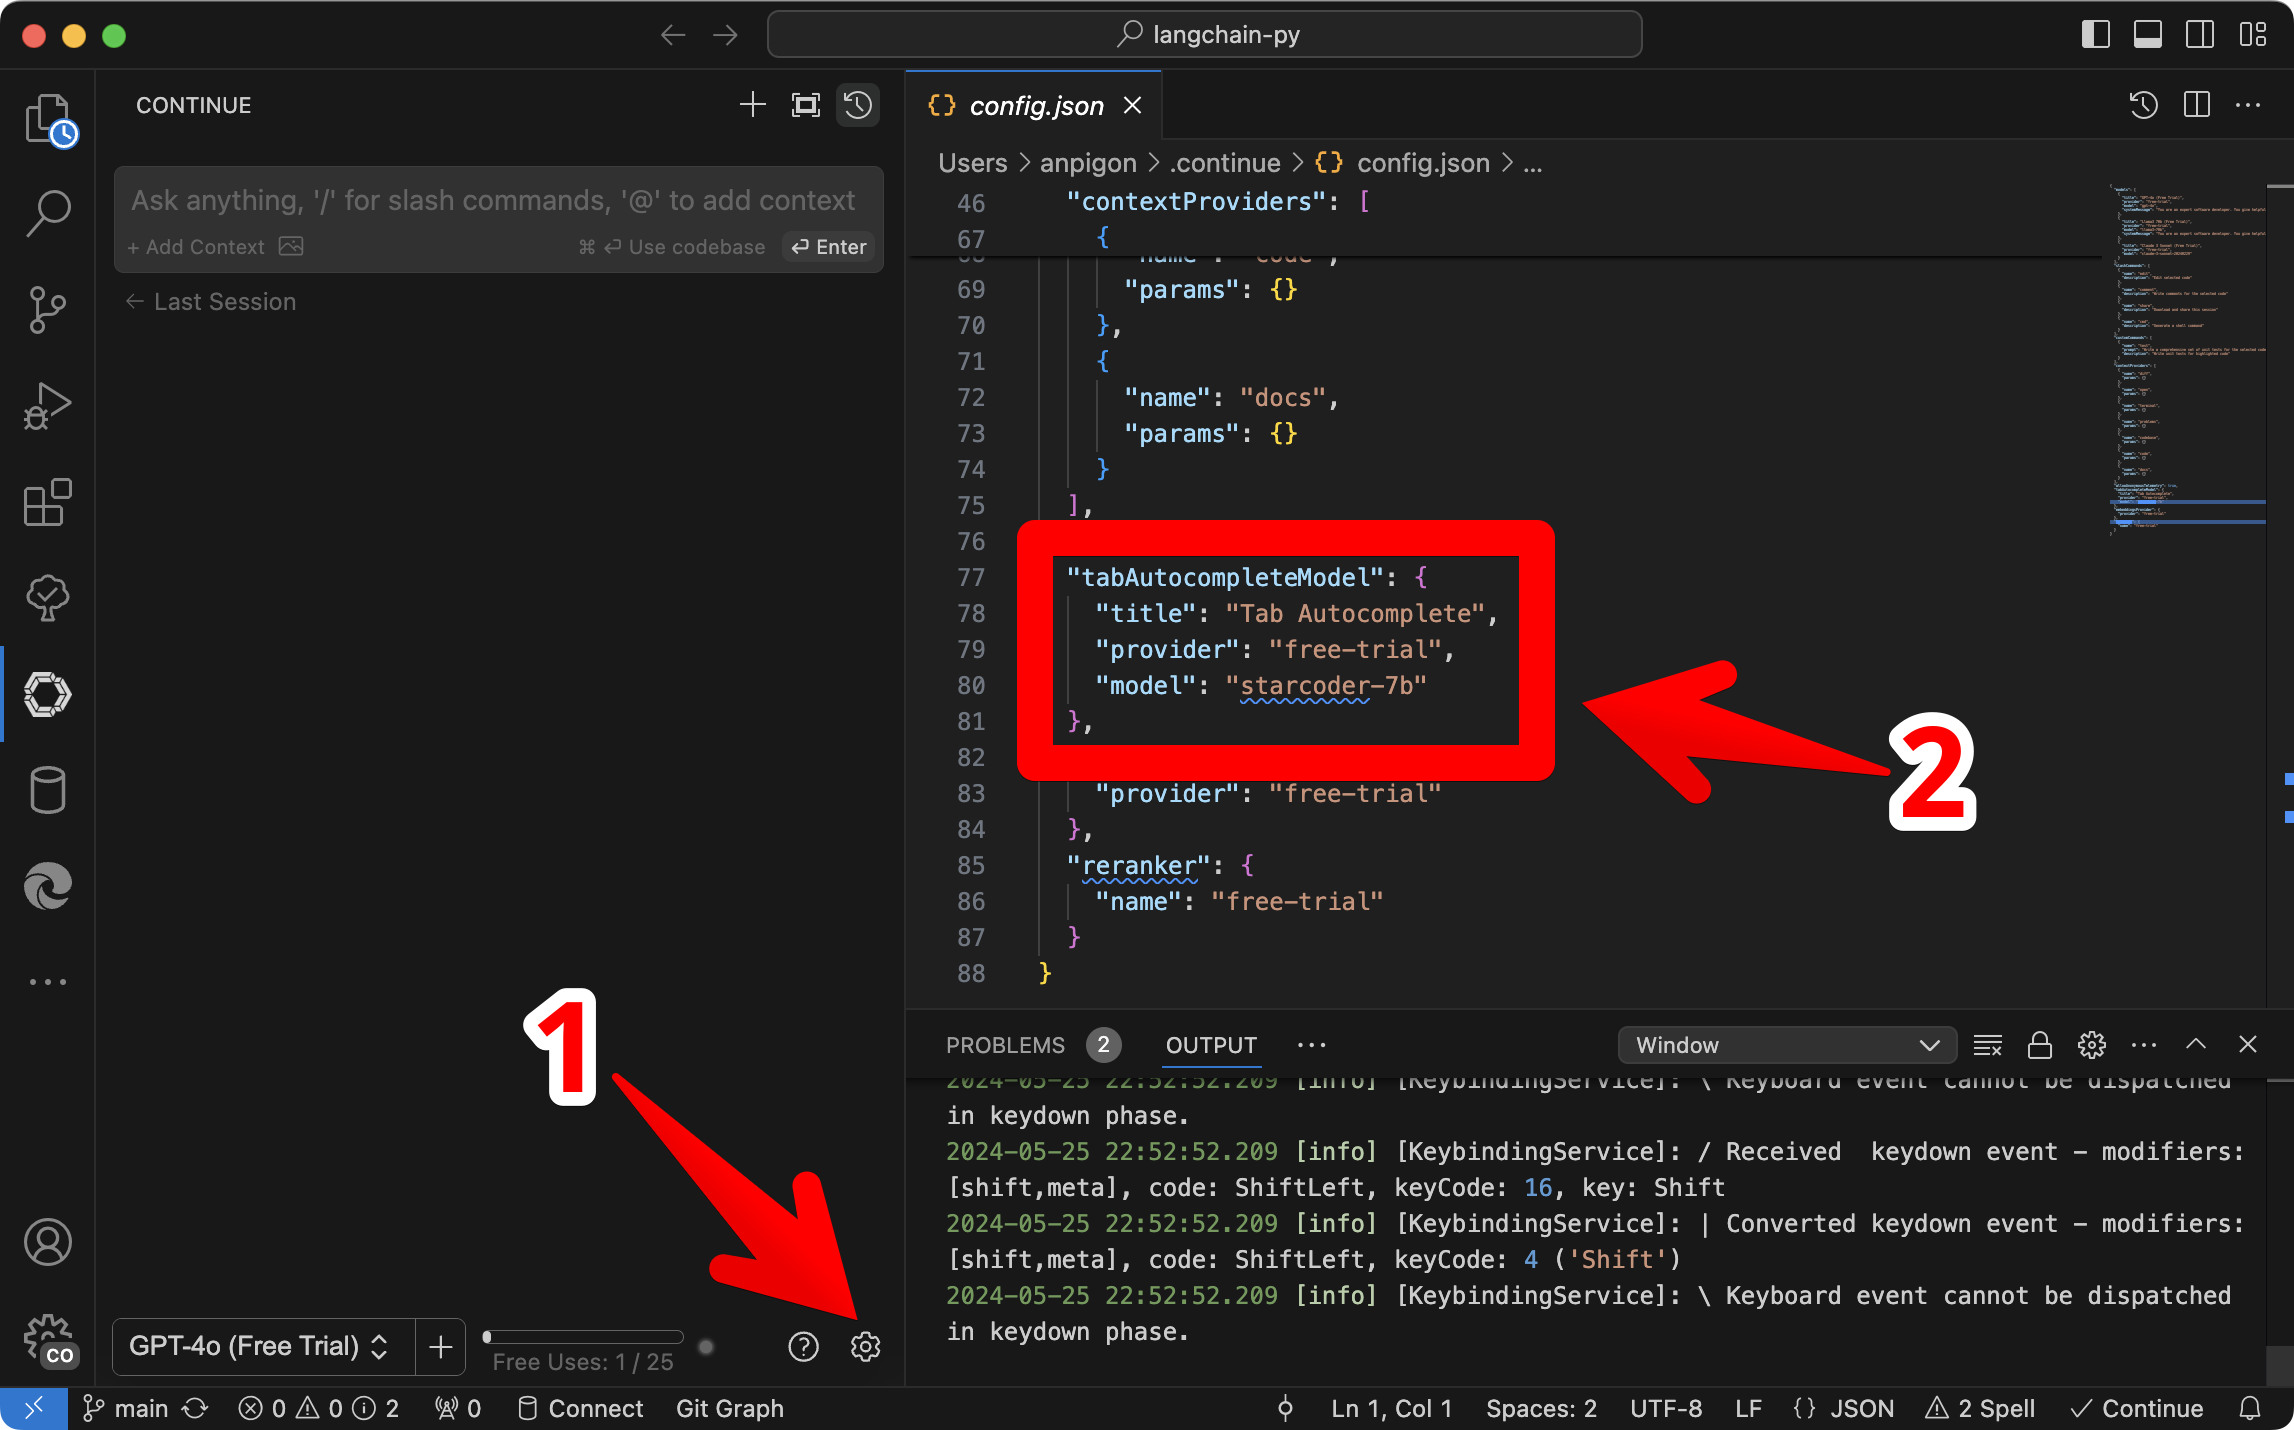Open Run and Debug view
The image size is (2294, 1430).
pos(47,406)
